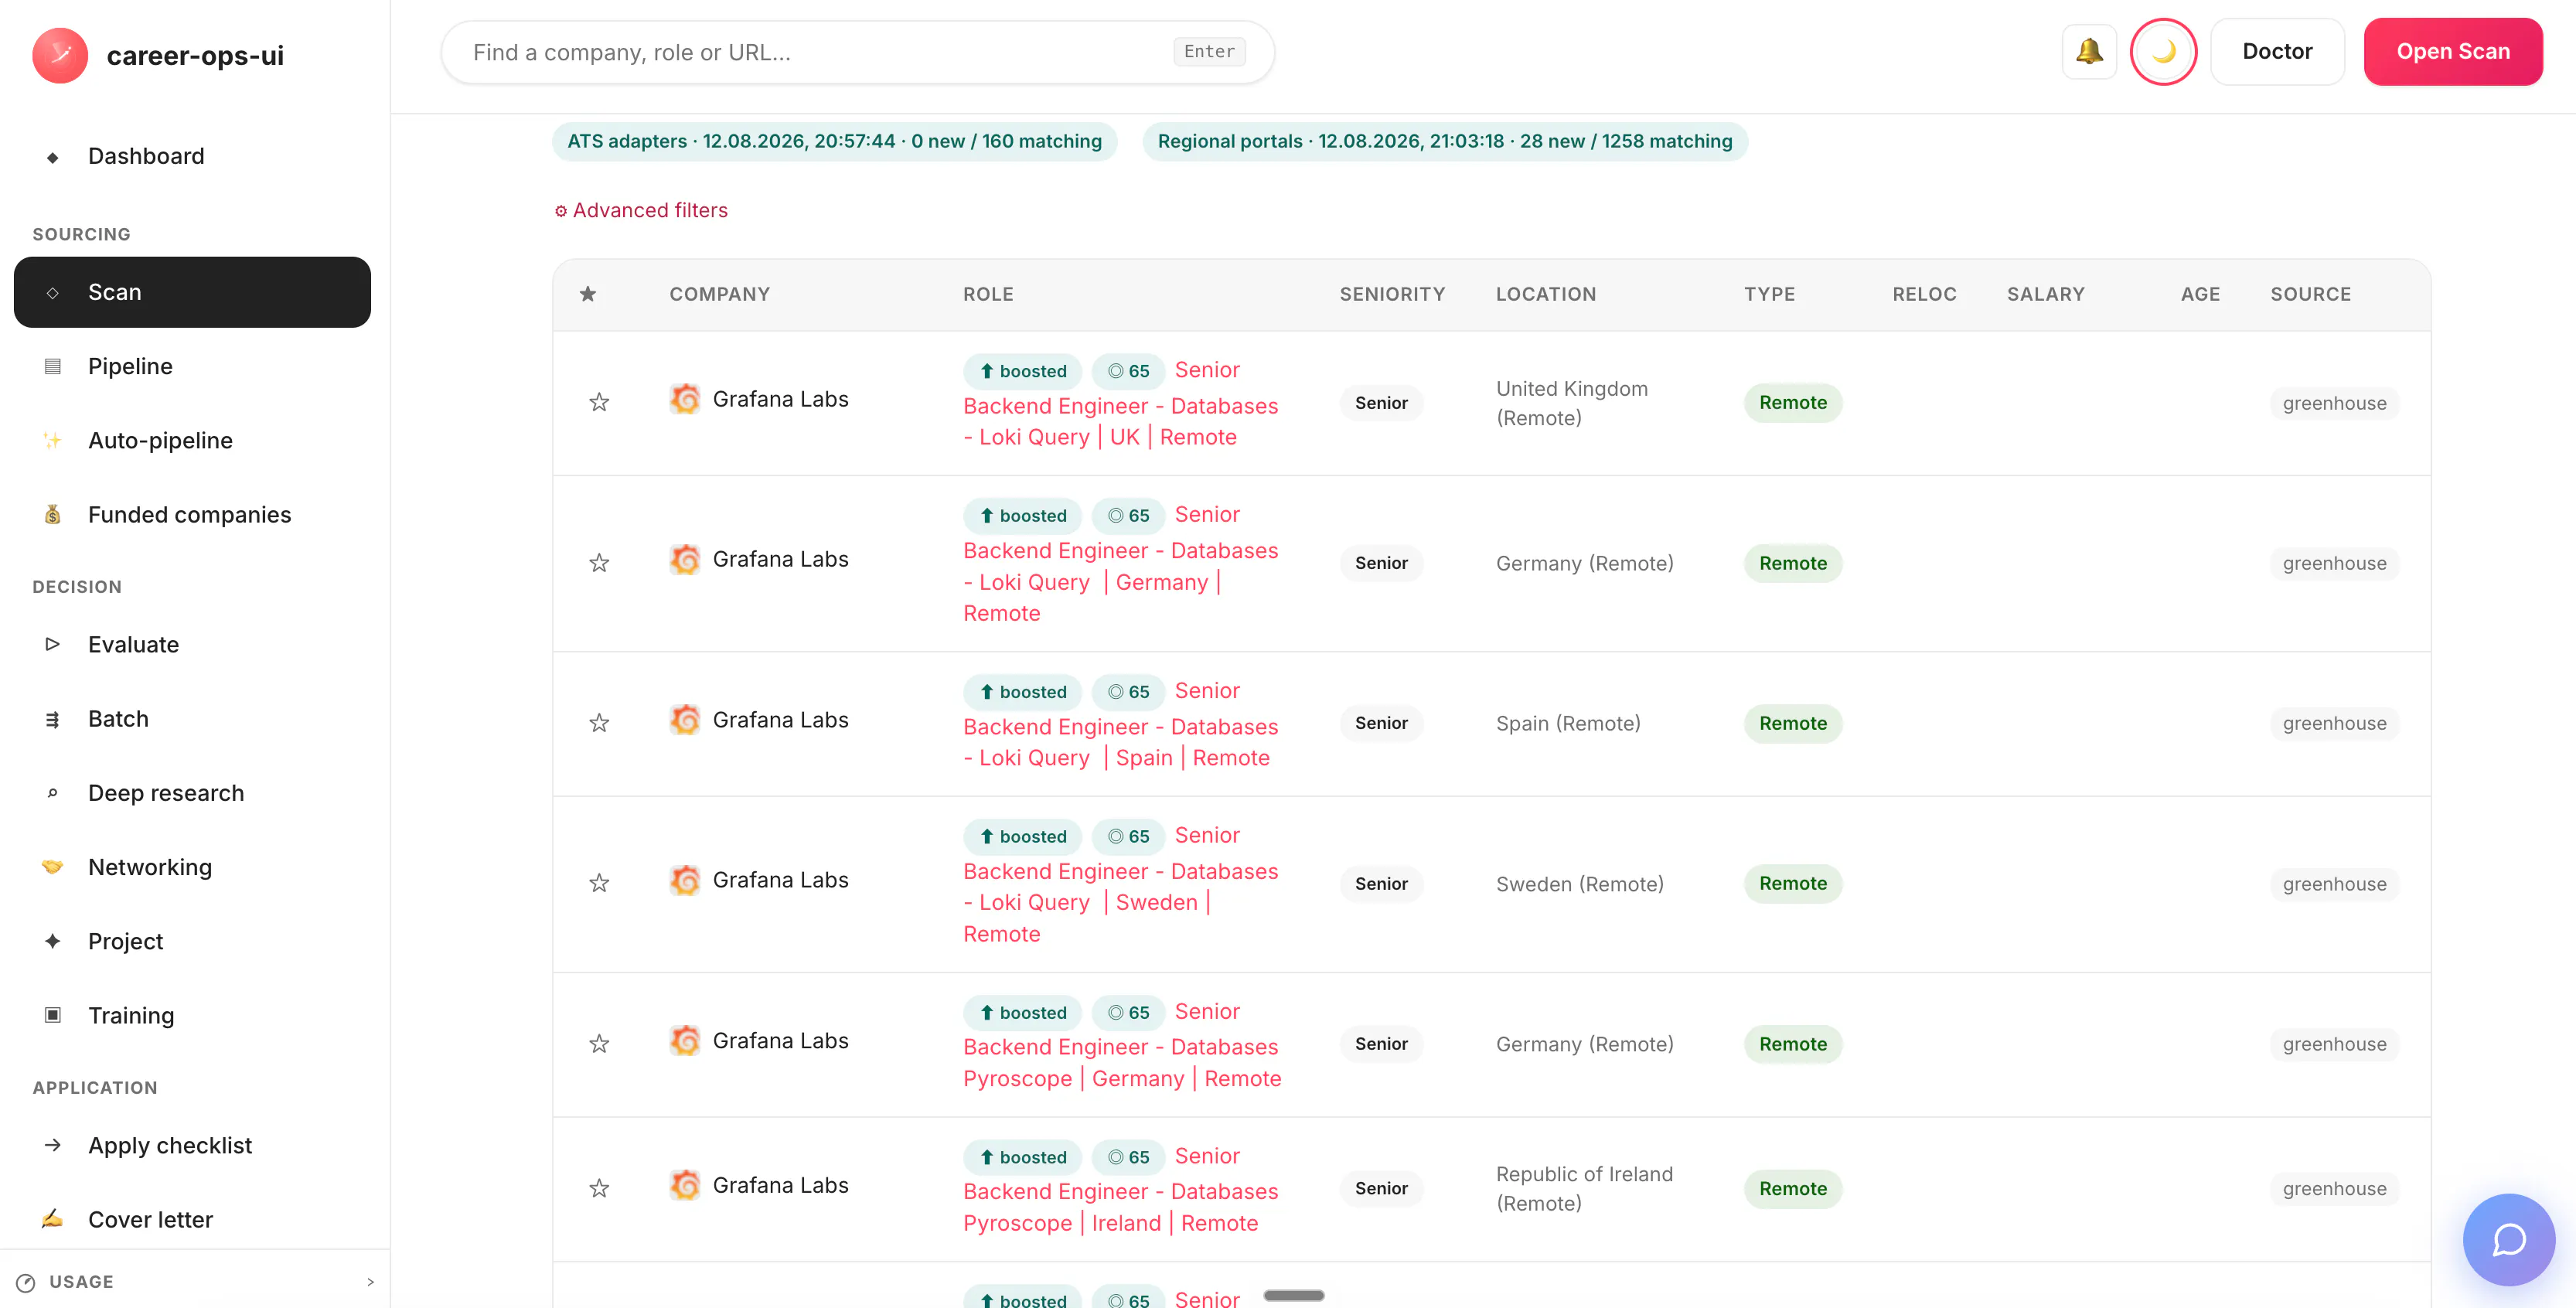Click boosted badge in the UK row
Screen dimensions: 2576x1308
click(x=1022, y=371)
